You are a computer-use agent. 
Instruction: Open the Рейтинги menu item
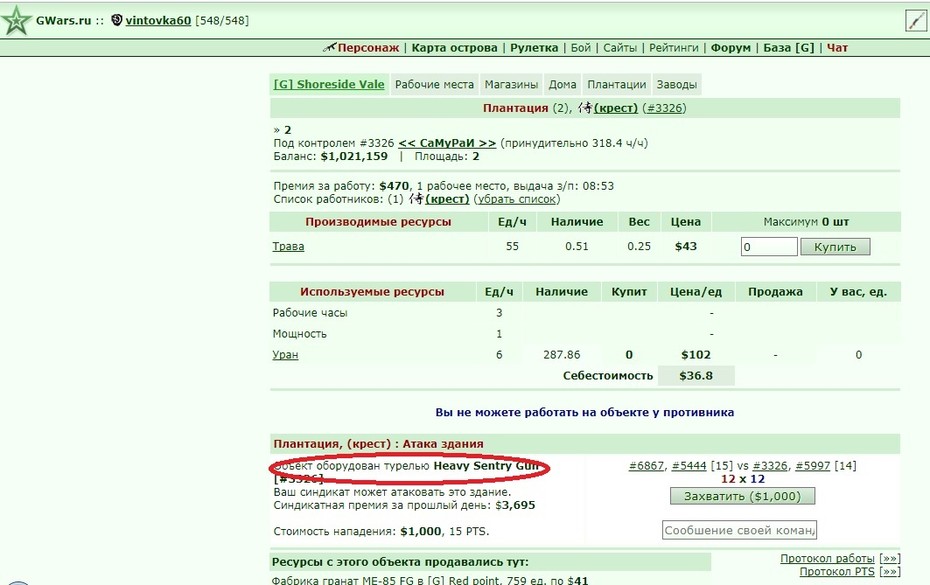click(674, 47)
